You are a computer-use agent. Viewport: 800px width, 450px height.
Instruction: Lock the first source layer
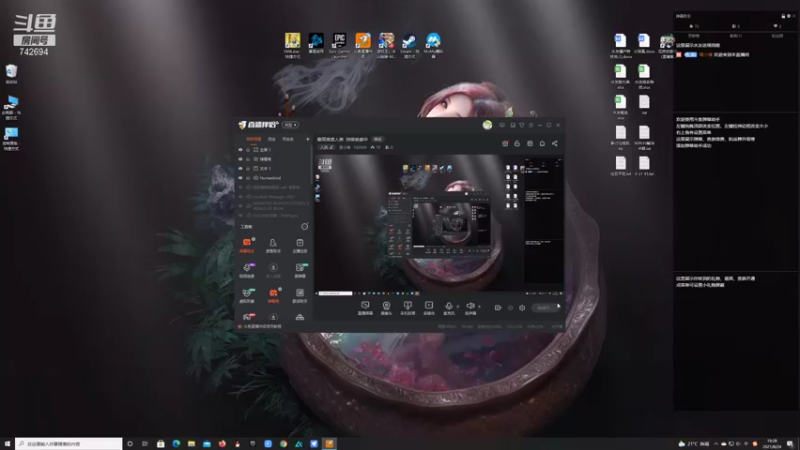point(248,150)
